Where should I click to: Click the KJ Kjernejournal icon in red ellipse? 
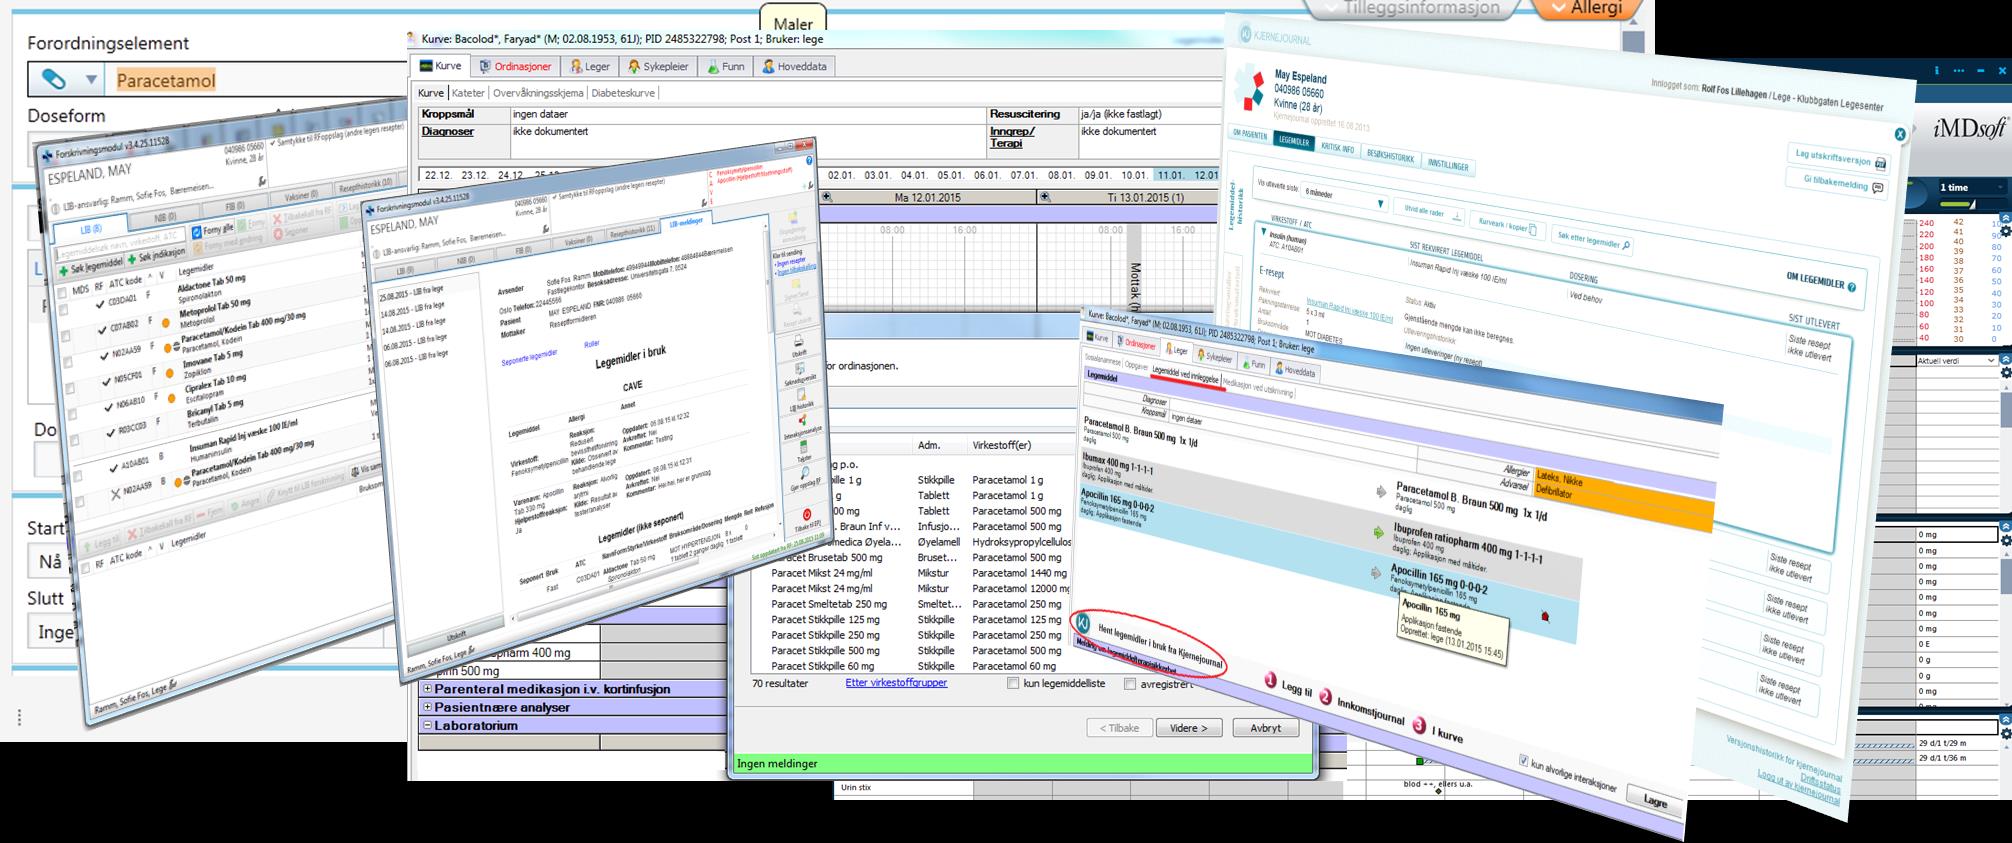[1083, 623]
